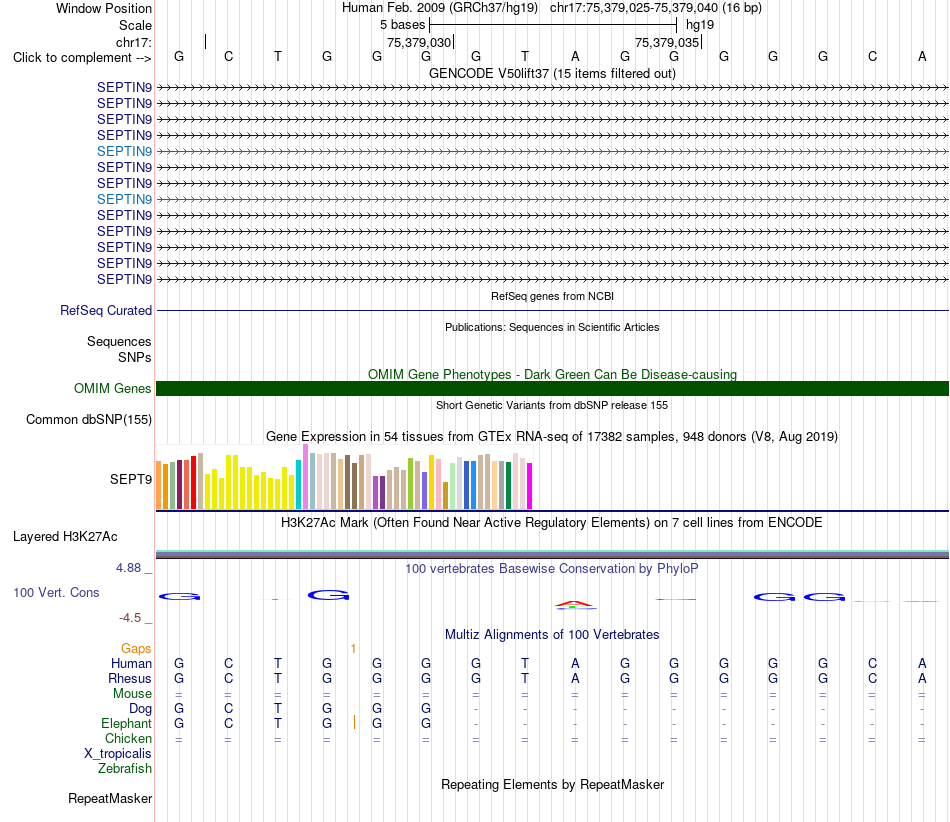Select the Human alignment row label
This screenshot has height=822, width=950.
131,664
